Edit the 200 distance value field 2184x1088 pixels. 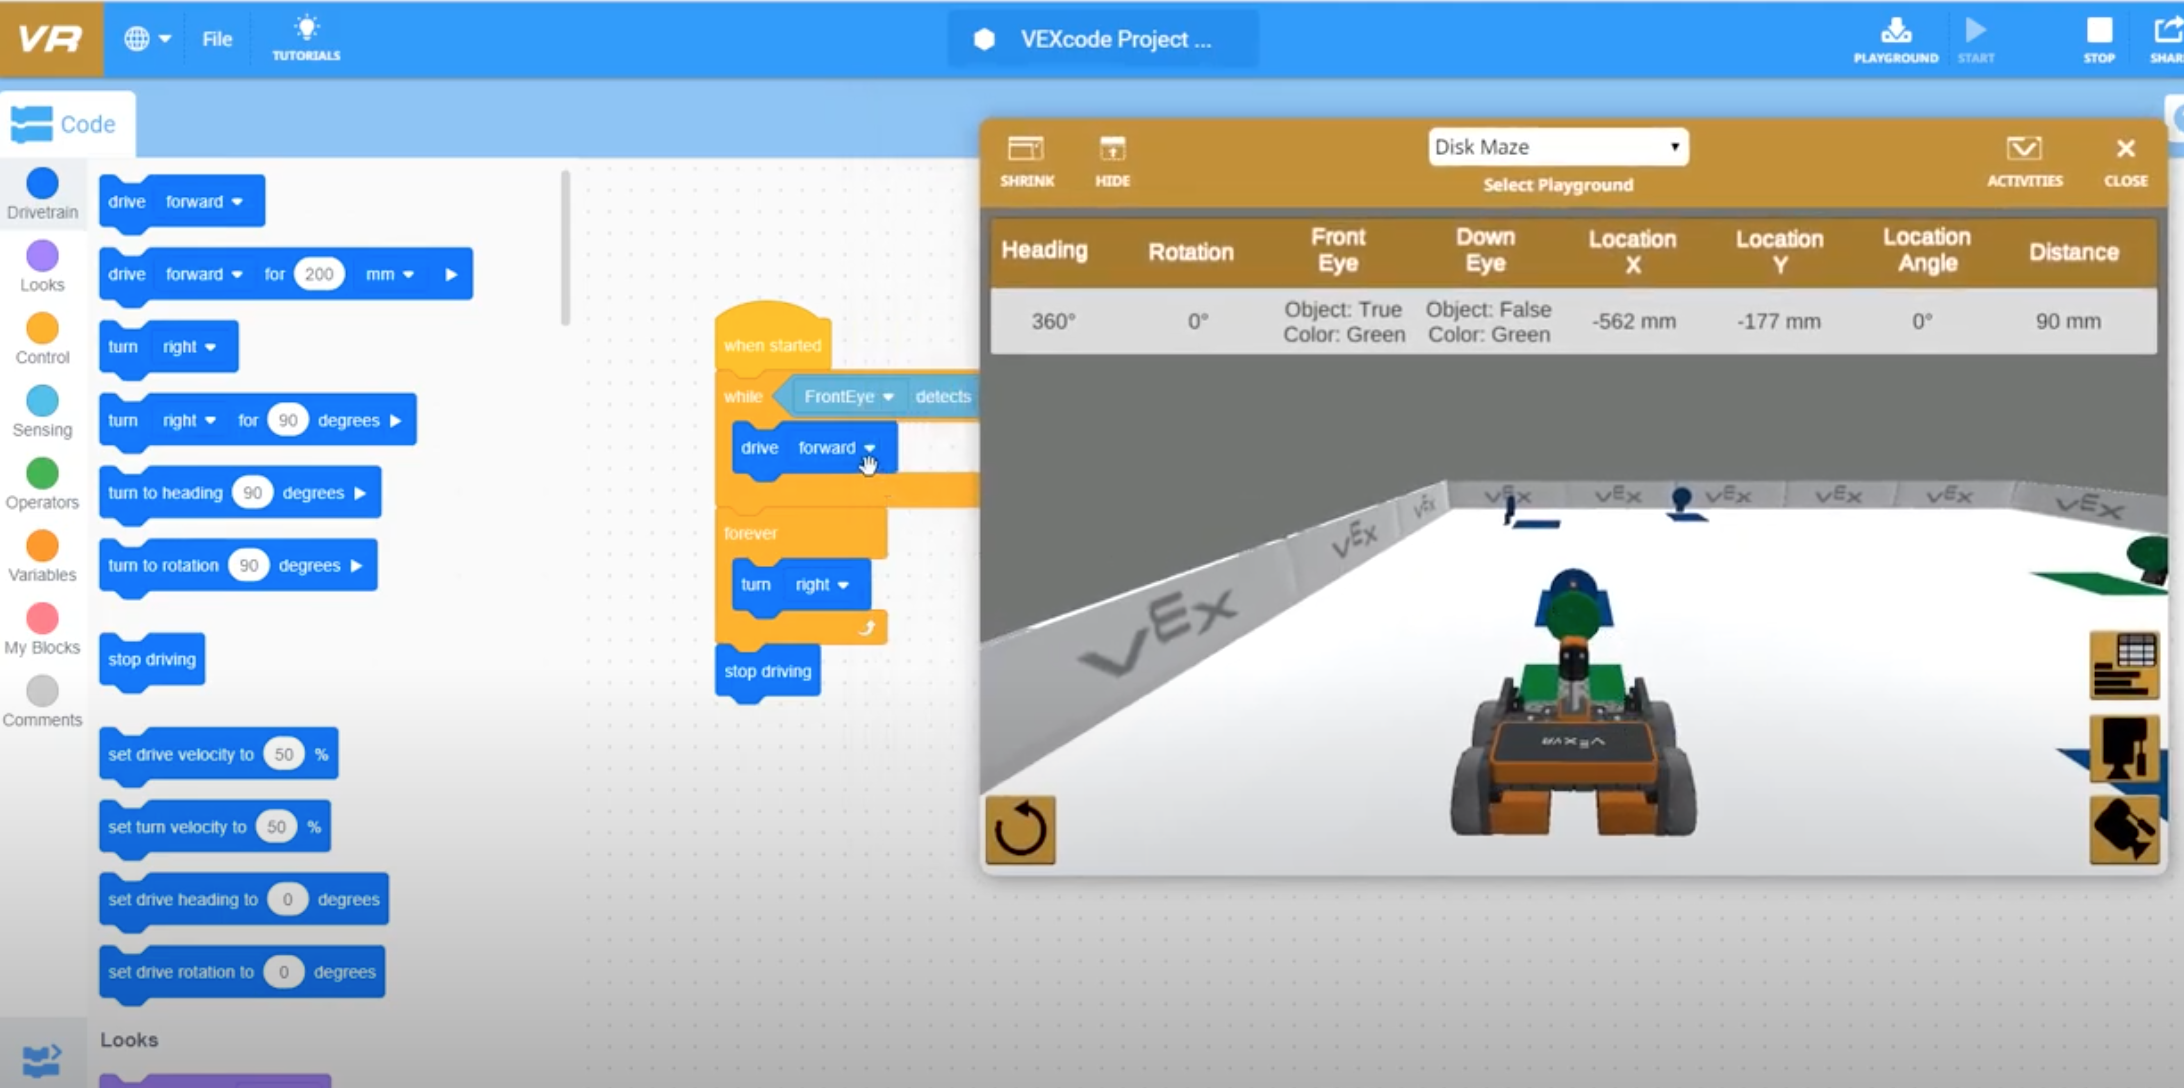319,274
